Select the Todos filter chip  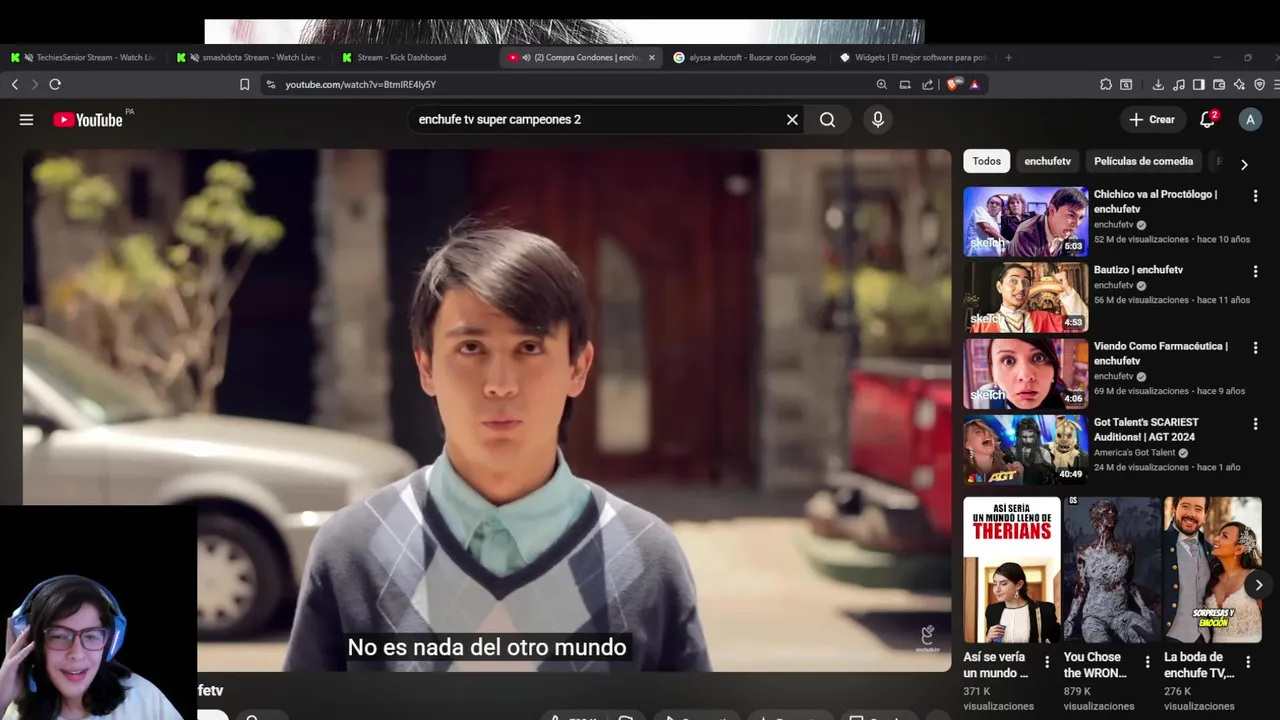click(x=986, y=161)
